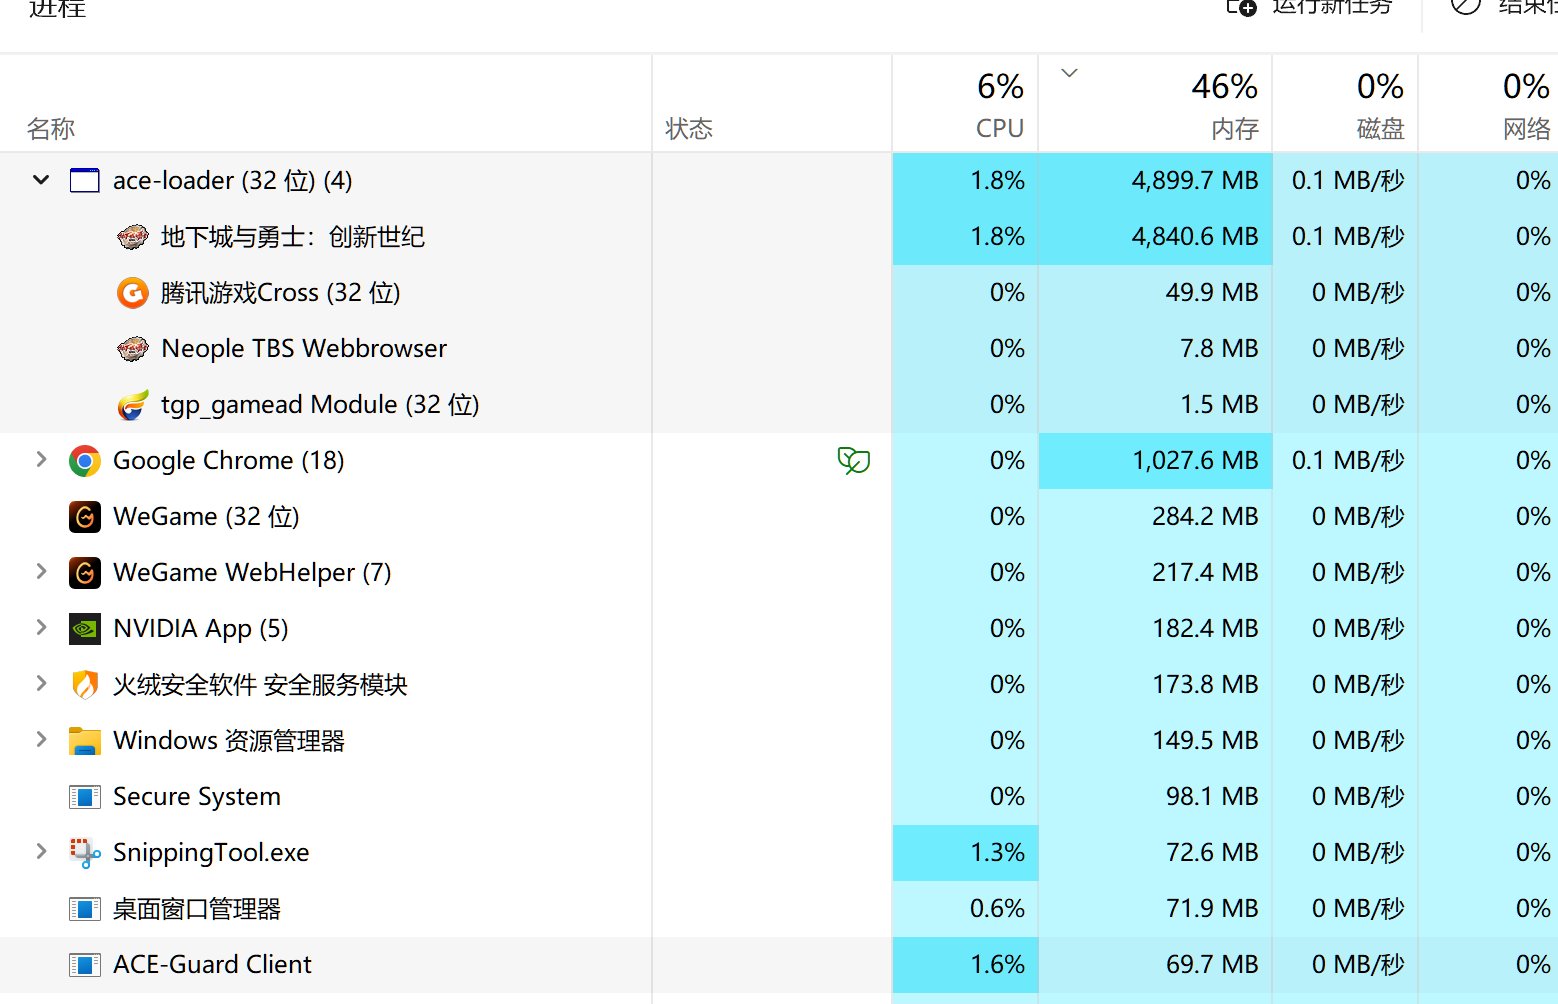
Task: Click the tgp_gamead Module icon
Action: 133,405
